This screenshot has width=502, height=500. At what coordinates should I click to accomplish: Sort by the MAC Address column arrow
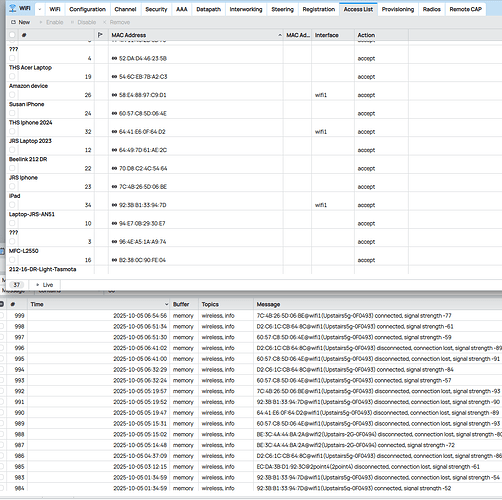[x=280, y=35]
